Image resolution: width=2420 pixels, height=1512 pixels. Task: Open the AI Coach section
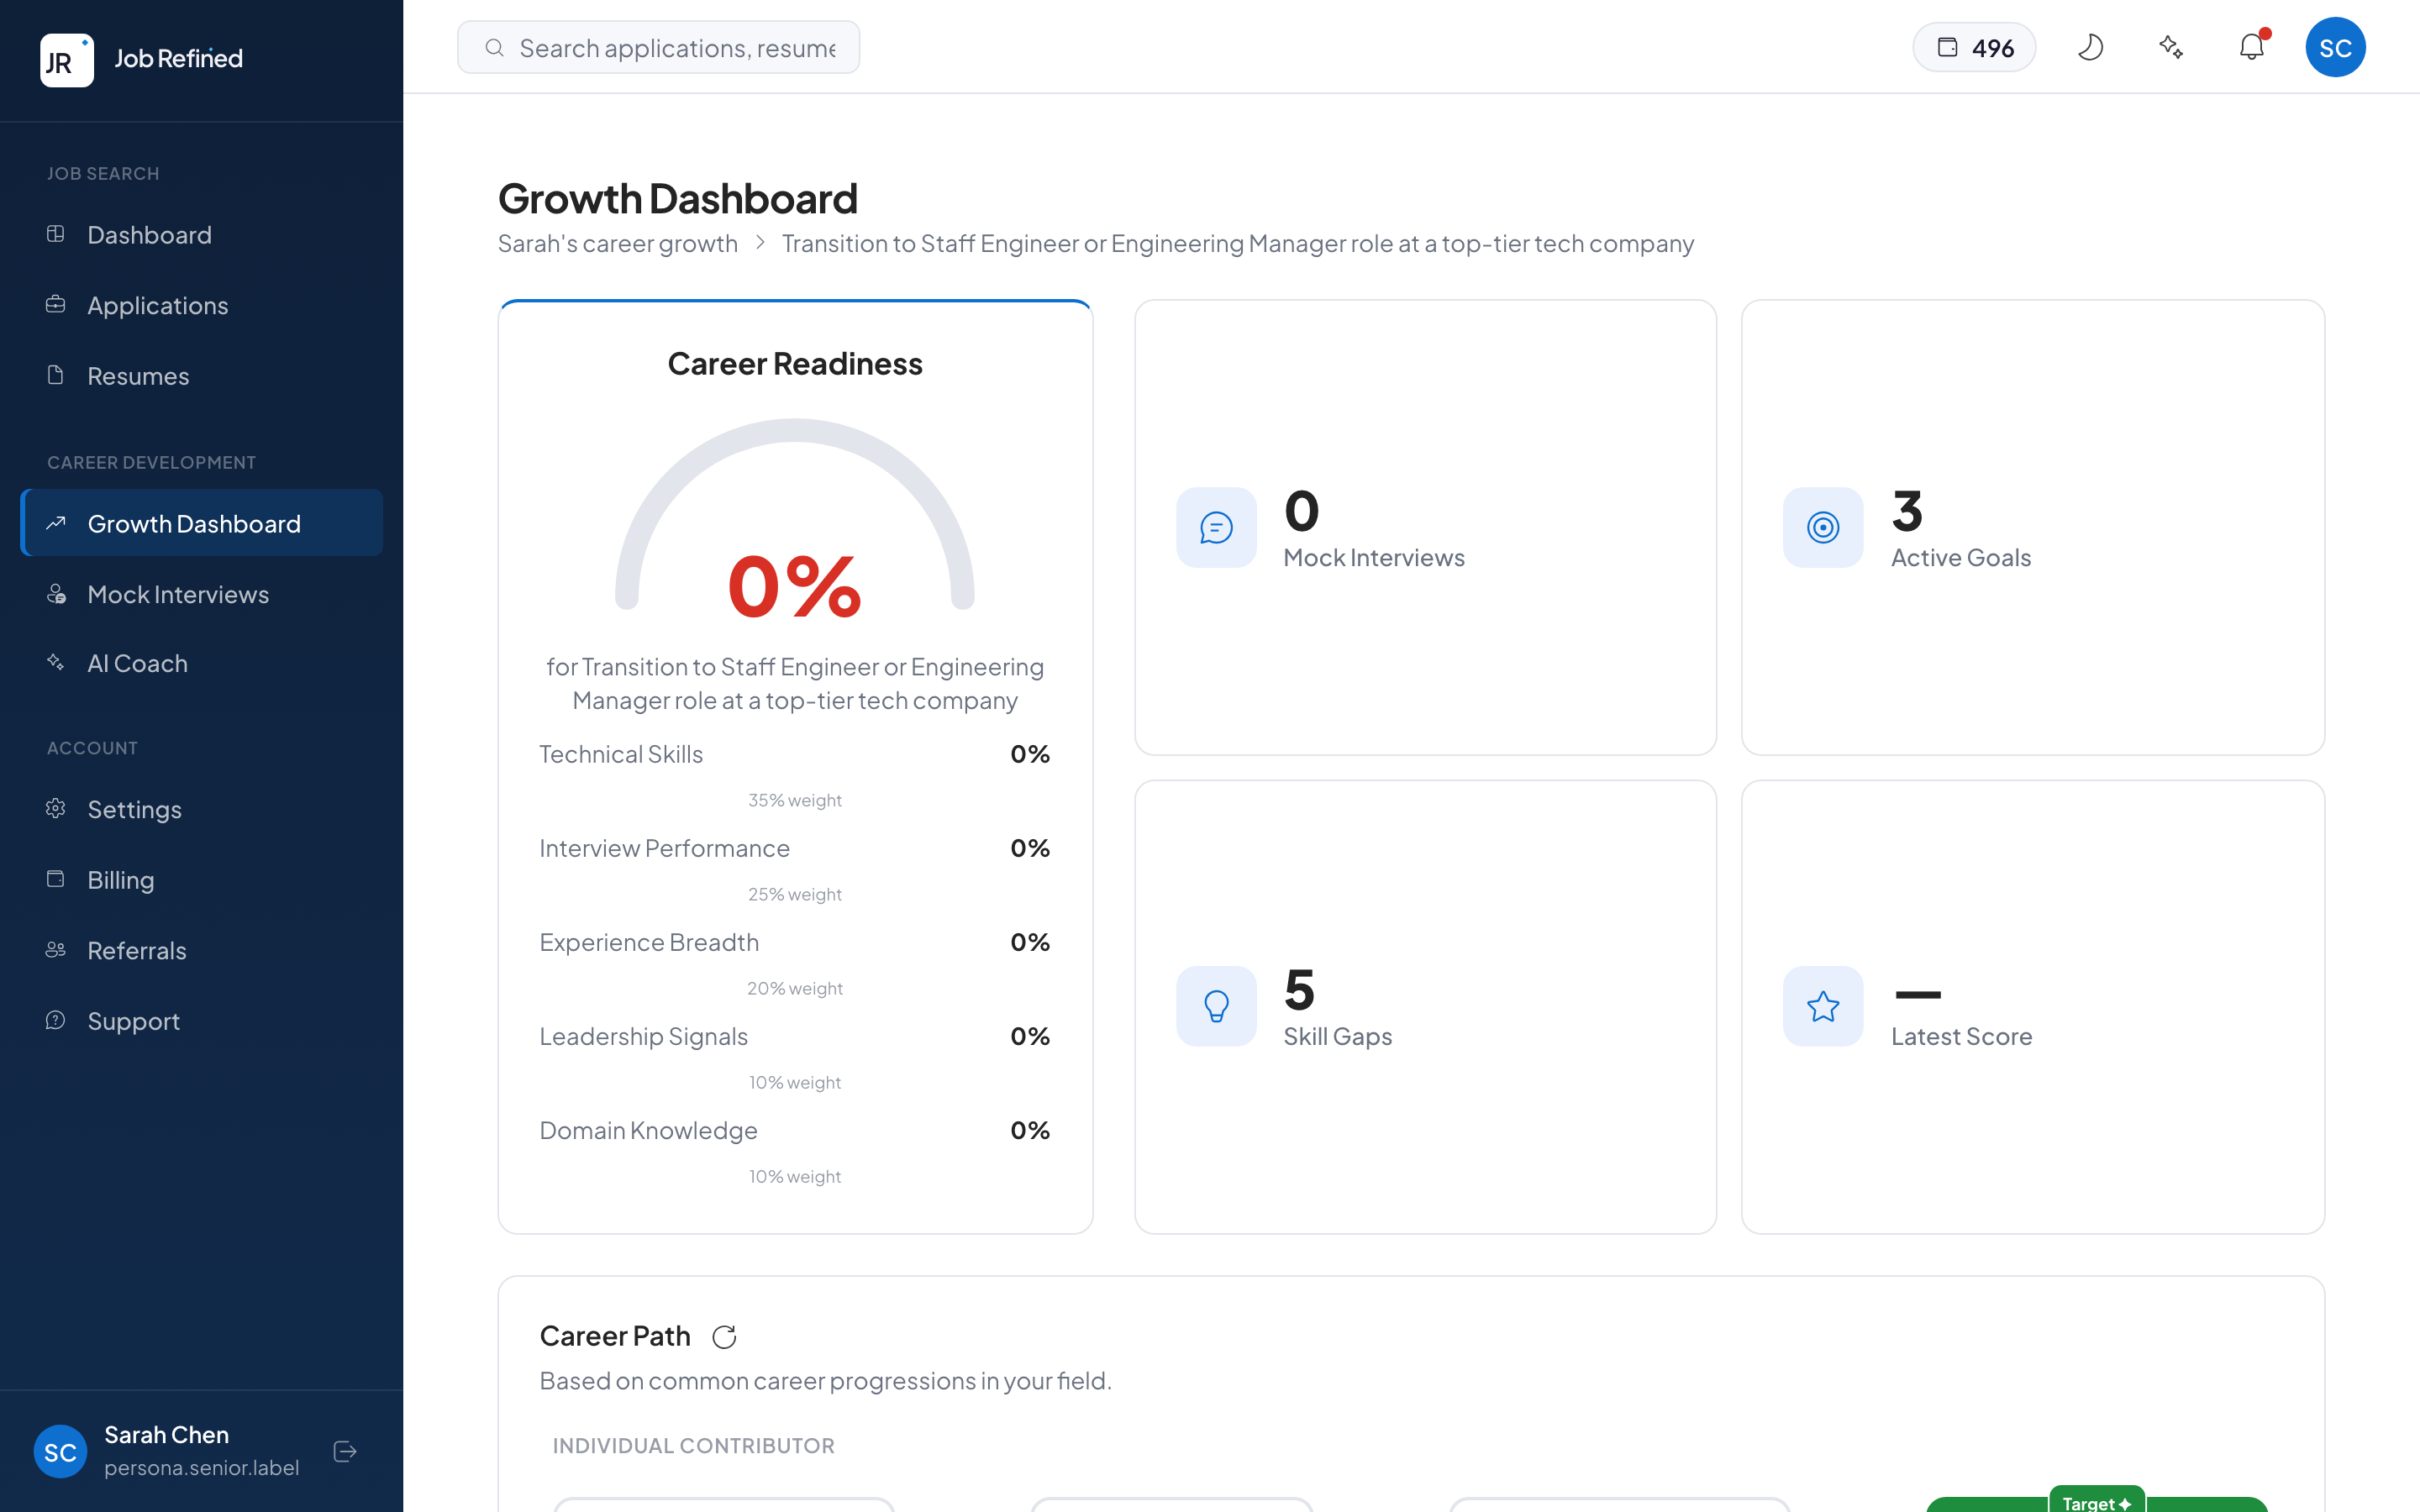(x=137, y=663)
